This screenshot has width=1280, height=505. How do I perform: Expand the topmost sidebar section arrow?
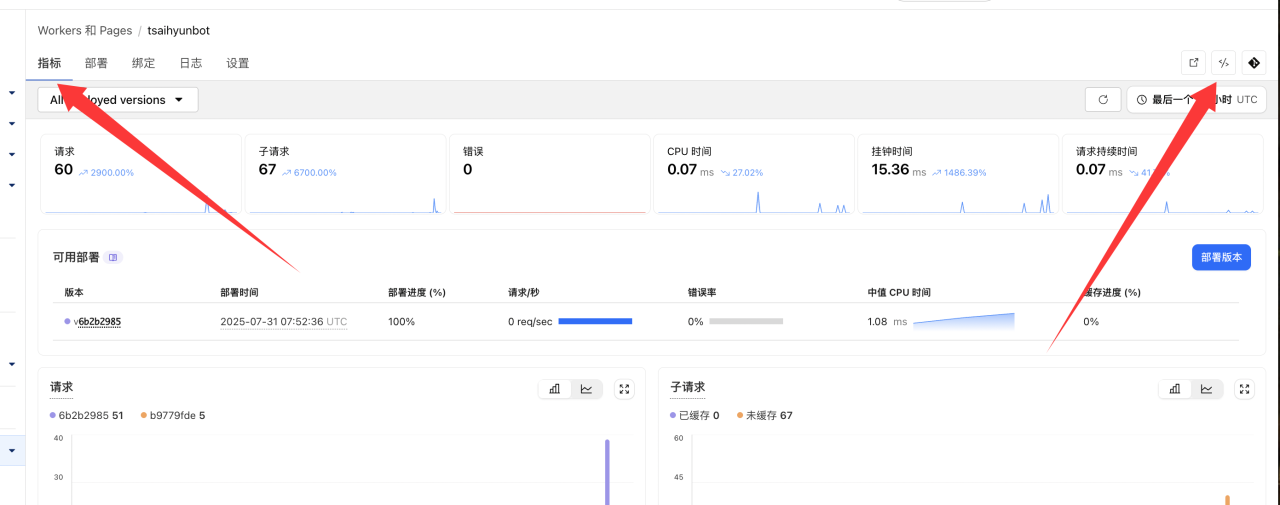[x=12, y=93]
